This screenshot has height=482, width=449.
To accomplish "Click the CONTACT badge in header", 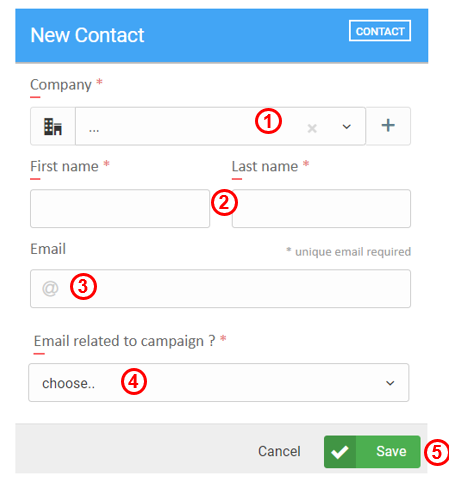I will point(380,31).
